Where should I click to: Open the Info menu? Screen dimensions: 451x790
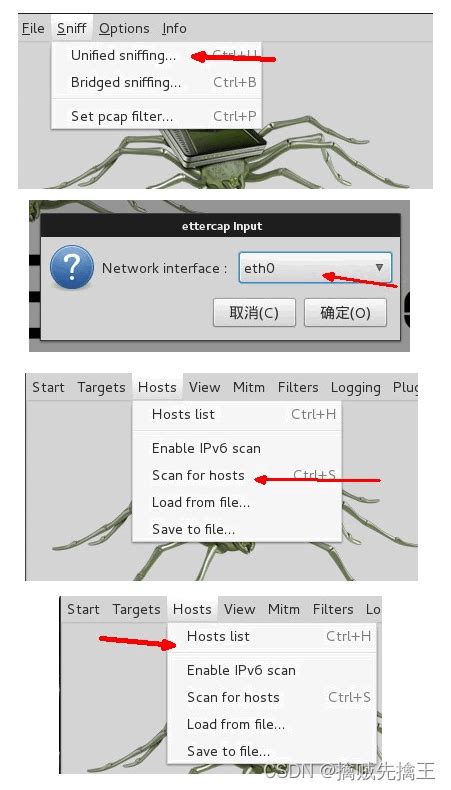point(174,29)
